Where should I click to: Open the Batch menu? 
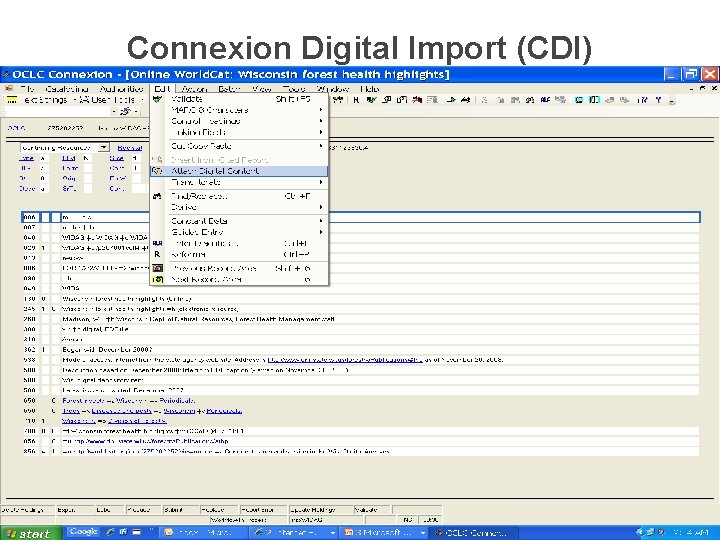[x=229, y=89]
